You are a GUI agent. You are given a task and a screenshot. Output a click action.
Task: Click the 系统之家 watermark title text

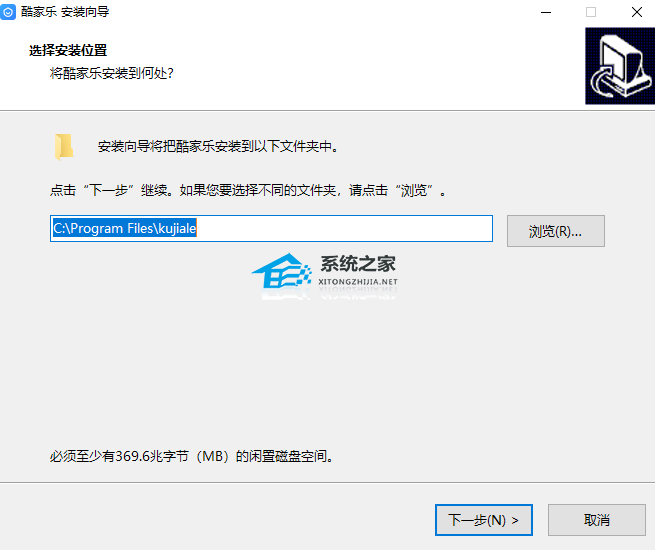click(x=358, y=264)
